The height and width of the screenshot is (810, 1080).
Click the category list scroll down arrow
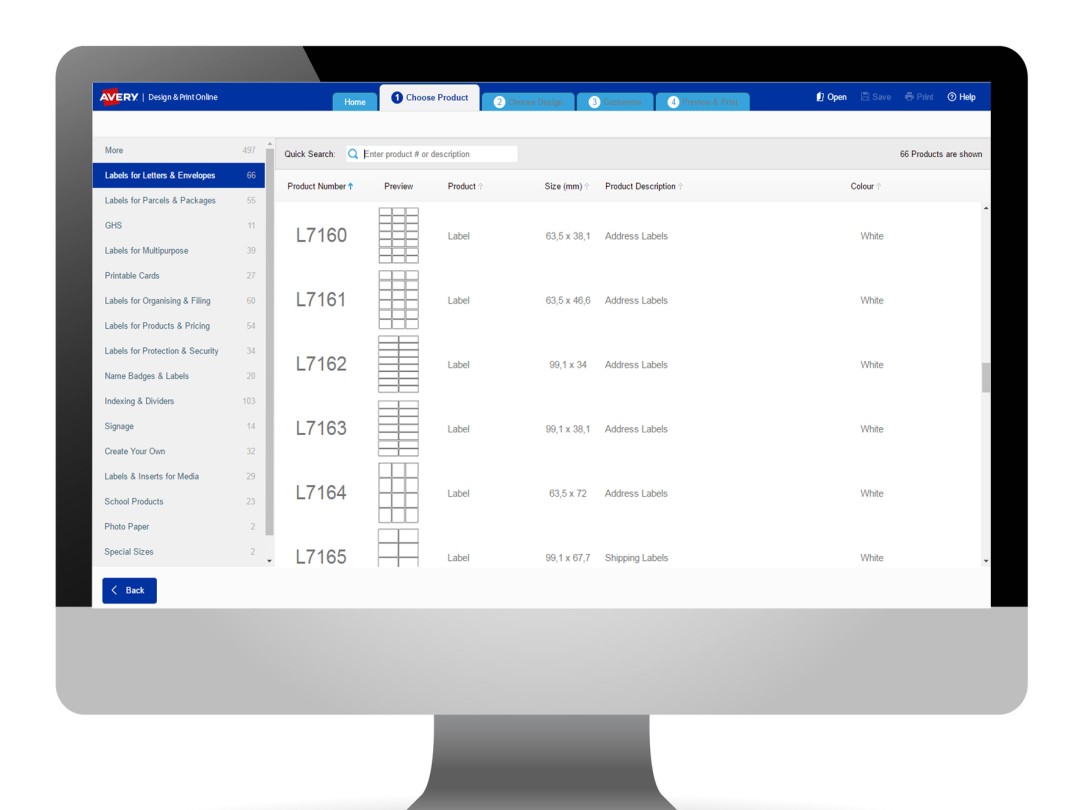pos(269,561)
